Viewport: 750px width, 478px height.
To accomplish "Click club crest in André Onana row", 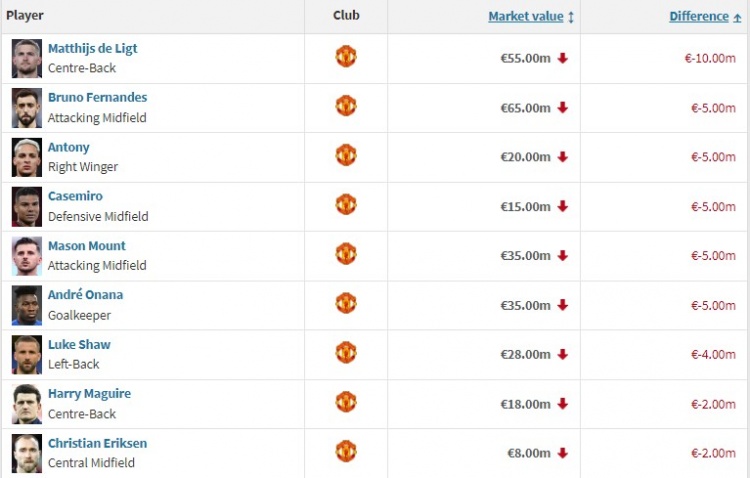I will click(346, 303).
